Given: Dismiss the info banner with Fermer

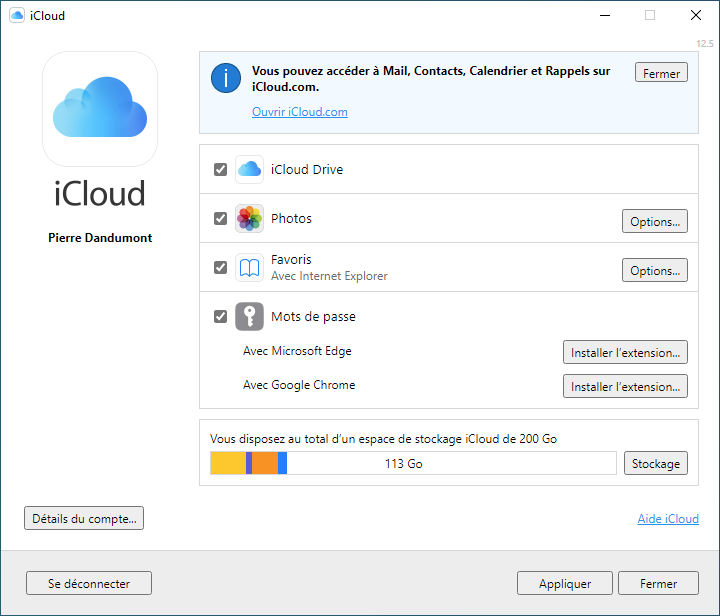Looking at the screenshot, I should coord(661,73).
